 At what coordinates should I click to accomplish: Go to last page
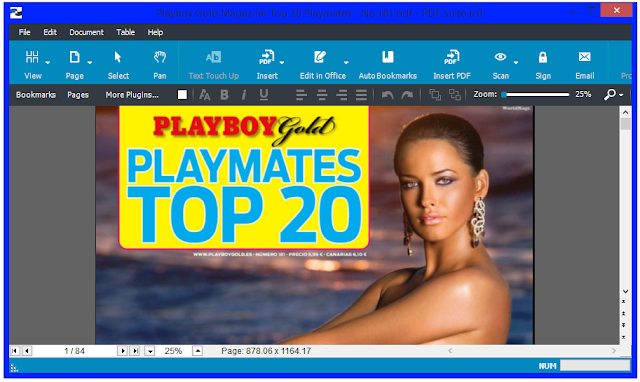[x=134, y=351]
